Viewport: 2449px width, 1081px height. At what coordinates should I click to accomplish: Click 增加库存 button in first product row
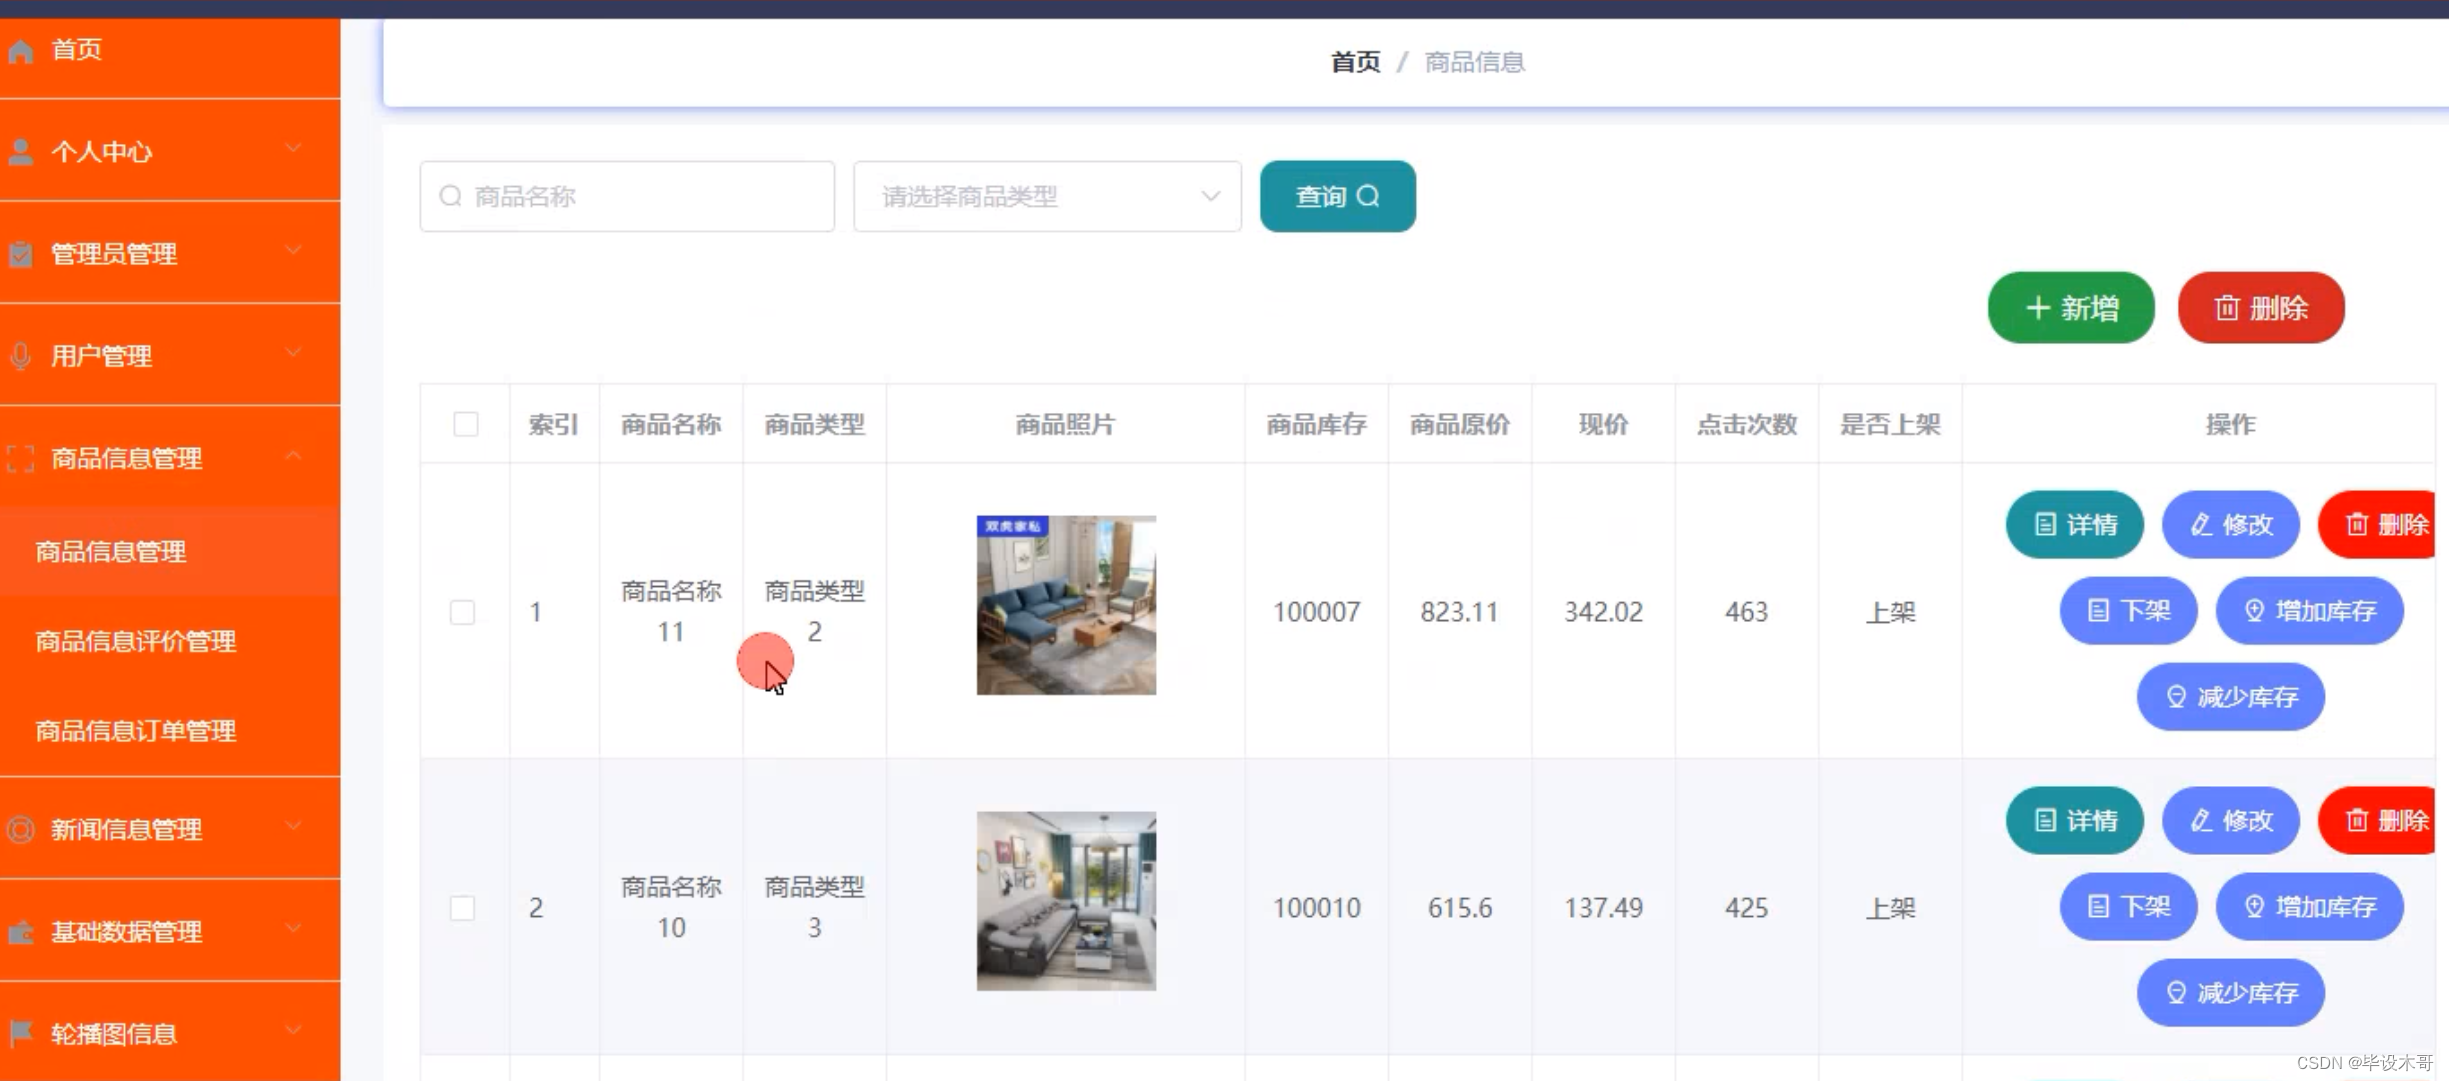[x=2309, y=610]
